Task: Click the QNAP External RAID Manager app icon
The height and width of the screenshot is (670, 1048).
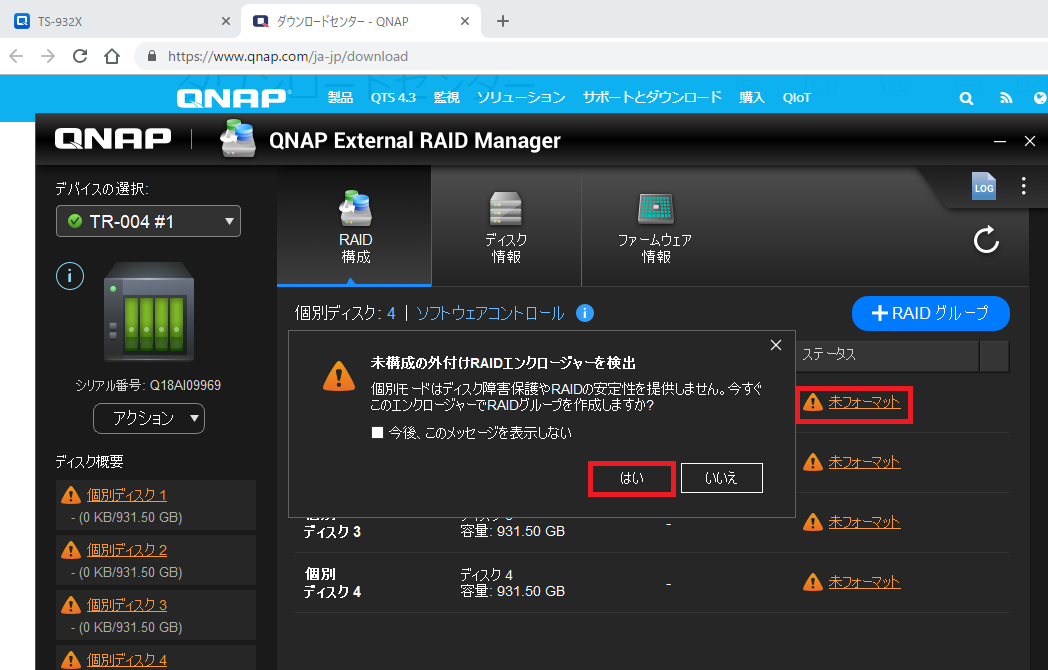Action: (x=238, y=138)
